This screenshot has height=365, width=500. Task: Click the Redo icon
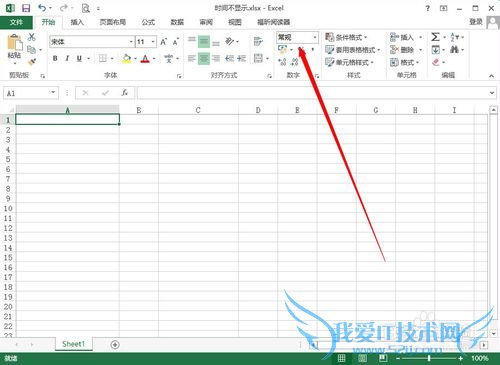64,8
